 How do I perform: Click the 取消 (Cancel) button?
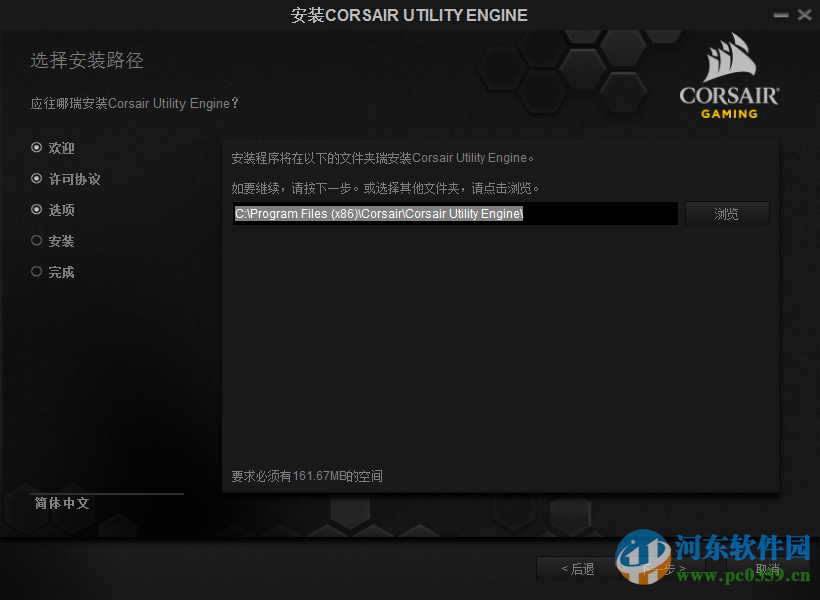pyautogui.click(x=766, y=568)
